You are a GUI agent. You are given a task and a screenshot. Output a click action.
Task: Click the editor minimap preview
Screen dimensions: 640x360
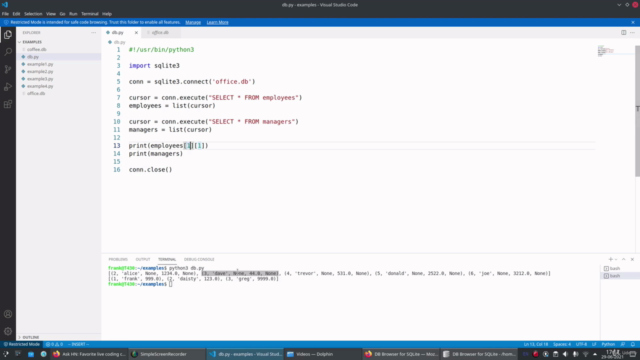[606, 51]
